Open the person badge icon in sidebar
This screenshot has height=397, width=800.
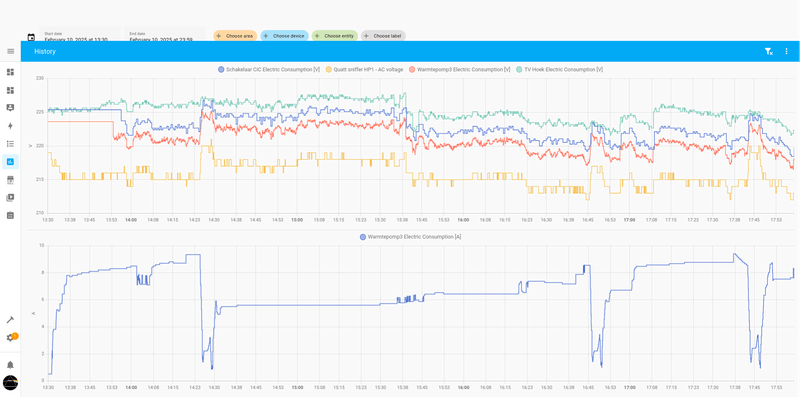coord(10,108)
